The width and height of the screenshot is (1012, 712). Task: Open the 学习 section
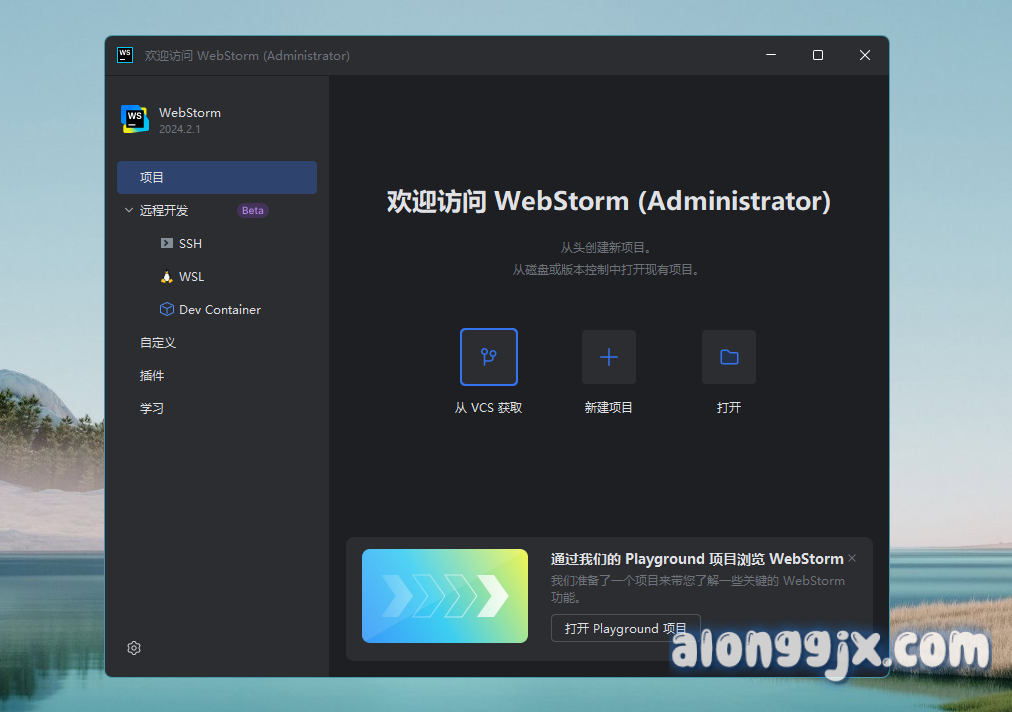[152, 408]
